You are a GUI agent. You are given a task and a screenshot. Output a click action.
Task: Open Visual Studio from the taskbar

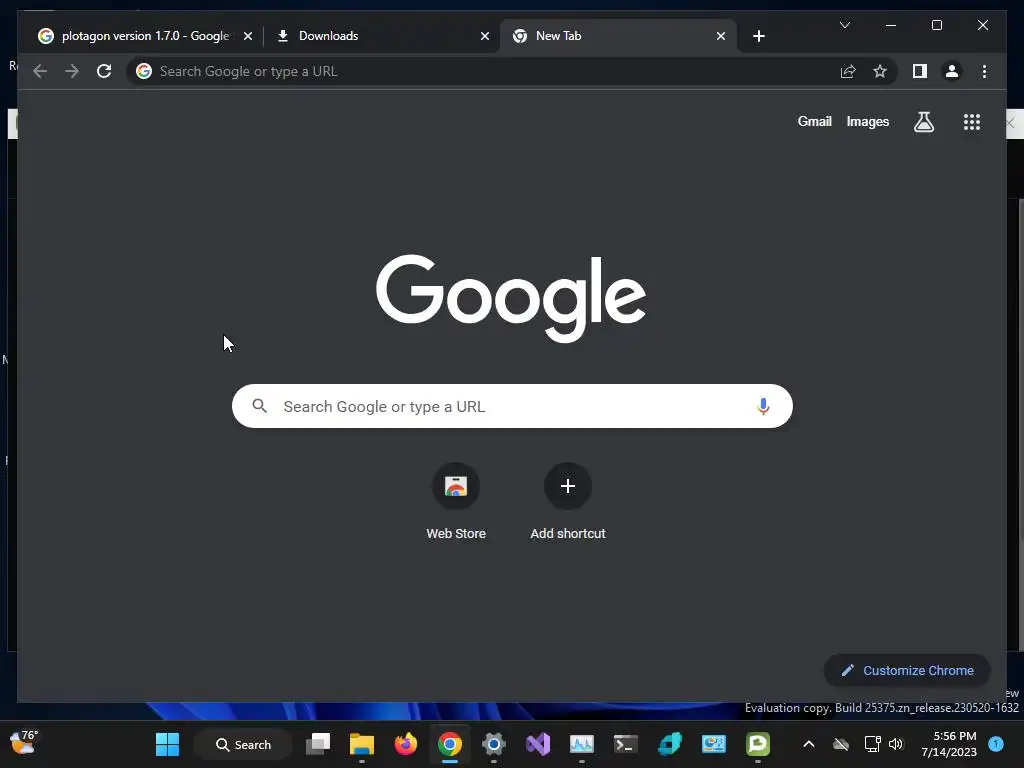[x=538, y=744]
